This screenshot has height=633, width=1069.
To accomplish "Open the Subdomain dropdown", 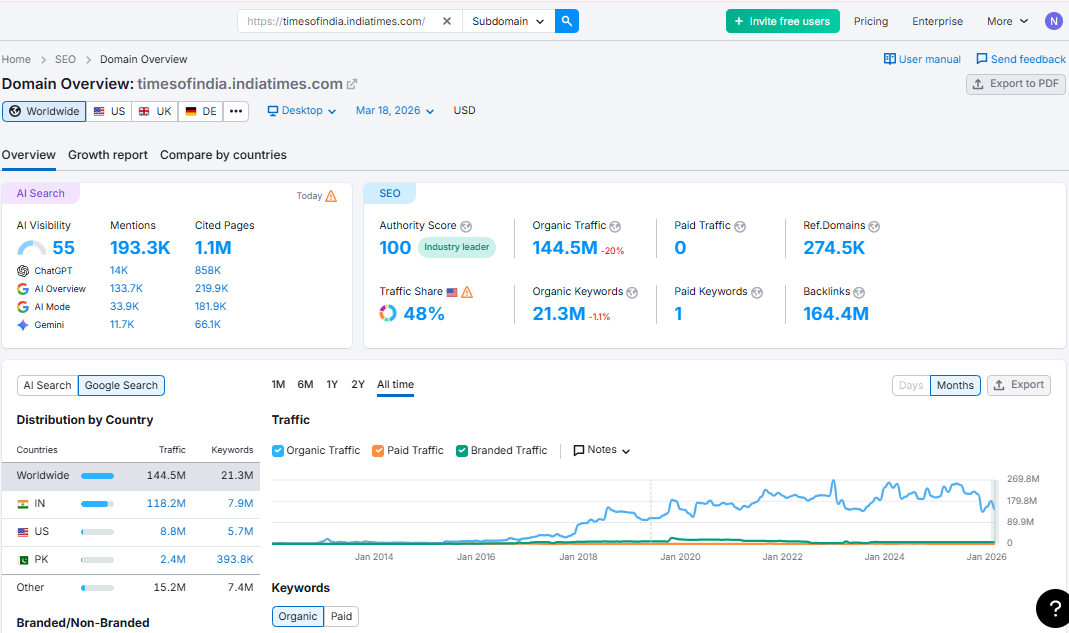I will click(x=508, y=20).
